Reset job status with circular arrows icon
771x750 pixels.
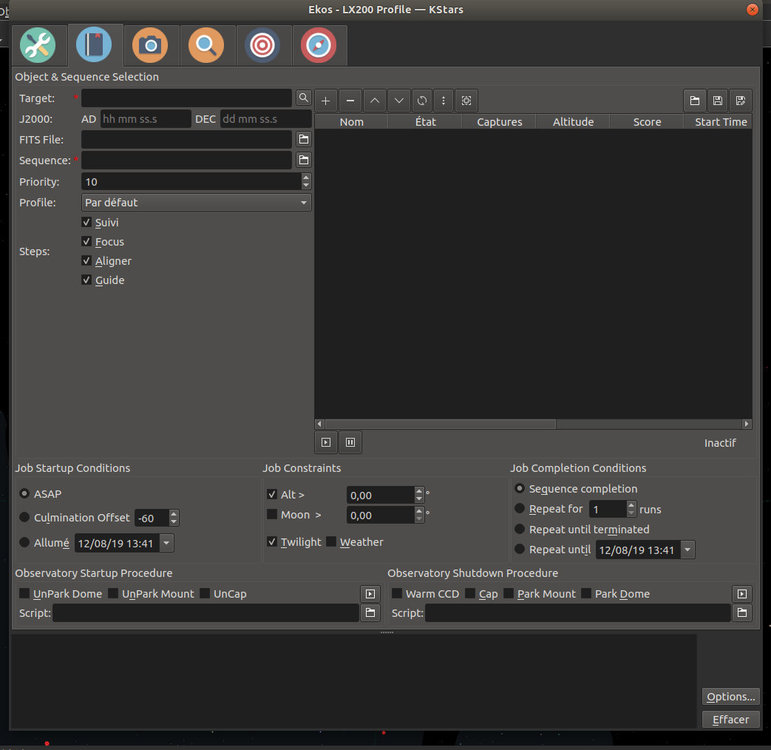422,101
